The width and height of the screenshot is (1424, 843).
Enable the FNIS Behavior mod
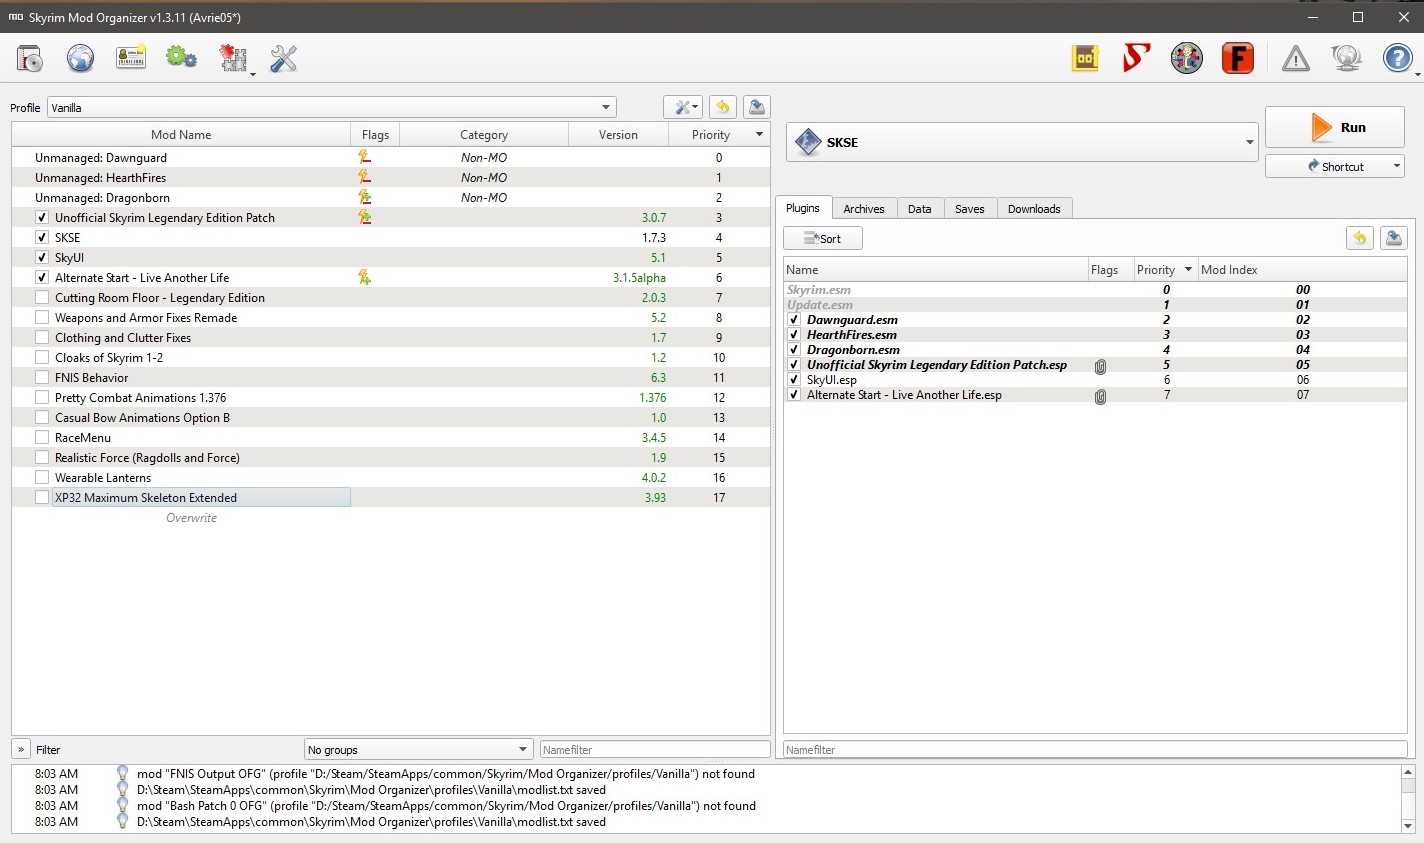[42, 378]
